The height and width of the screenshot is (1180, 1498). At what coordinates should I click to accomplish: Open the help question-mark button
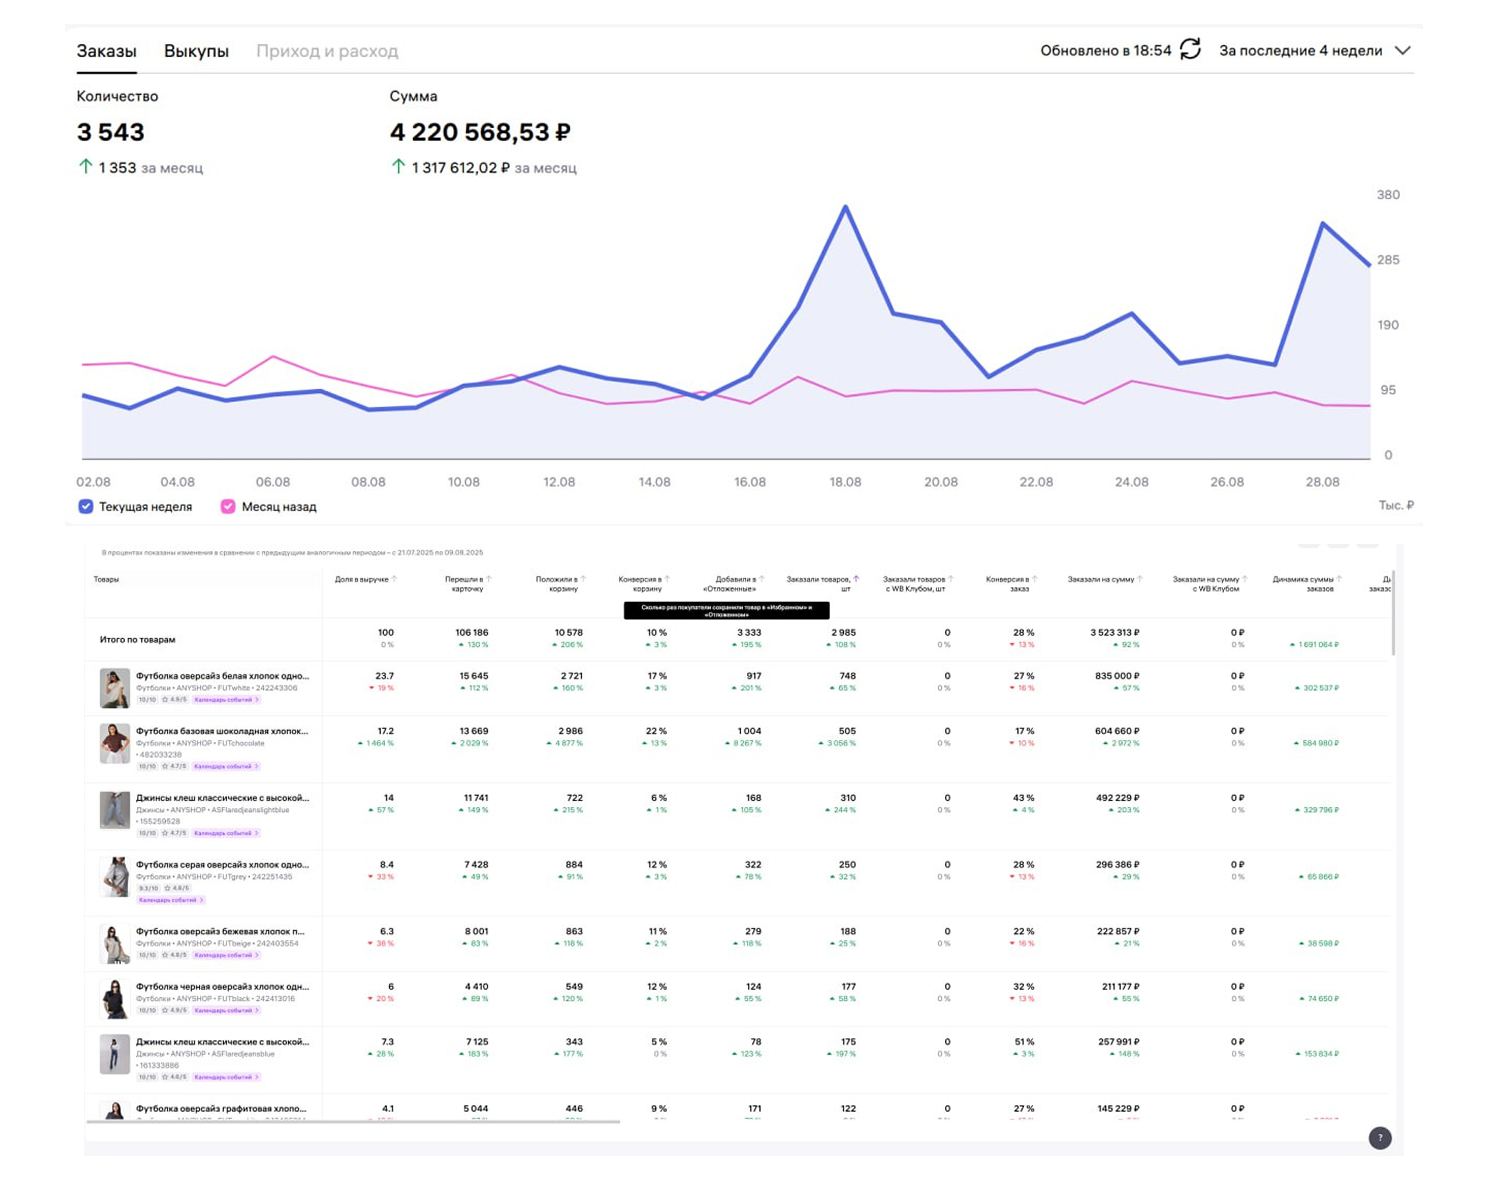pyautogui.click(x=1379, y=1138)
